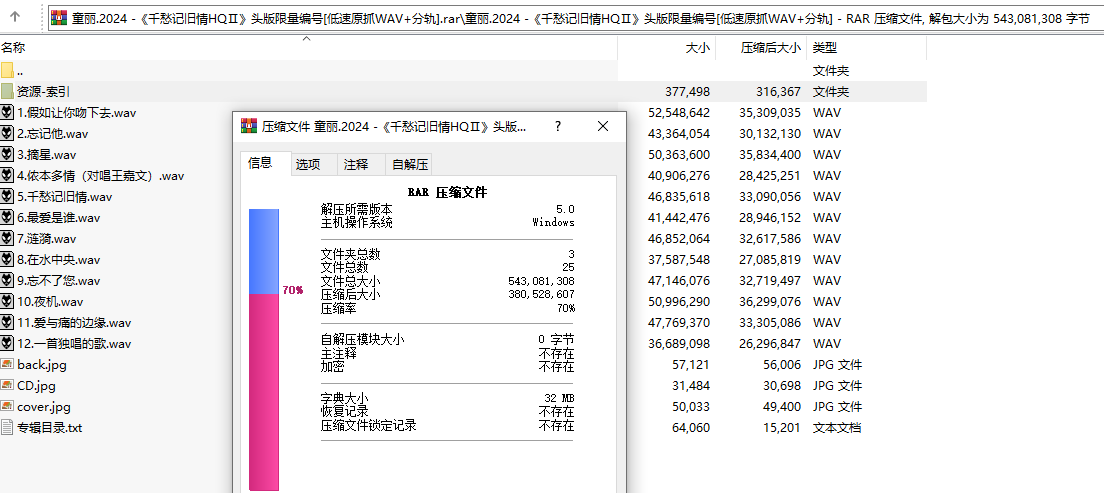The height and width of the screenshot is (493, 1104).
Task: Select the 资源-索引 folder
Action: pyautogui.click(x=42, y=92)
